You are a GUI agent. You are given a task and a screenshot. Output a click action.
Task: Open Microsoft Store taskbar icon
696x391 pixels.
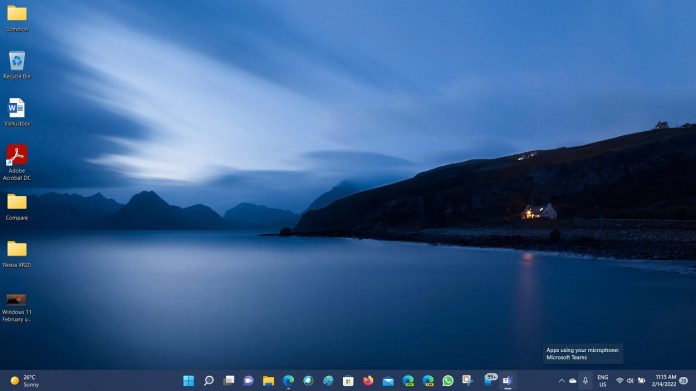348,380
